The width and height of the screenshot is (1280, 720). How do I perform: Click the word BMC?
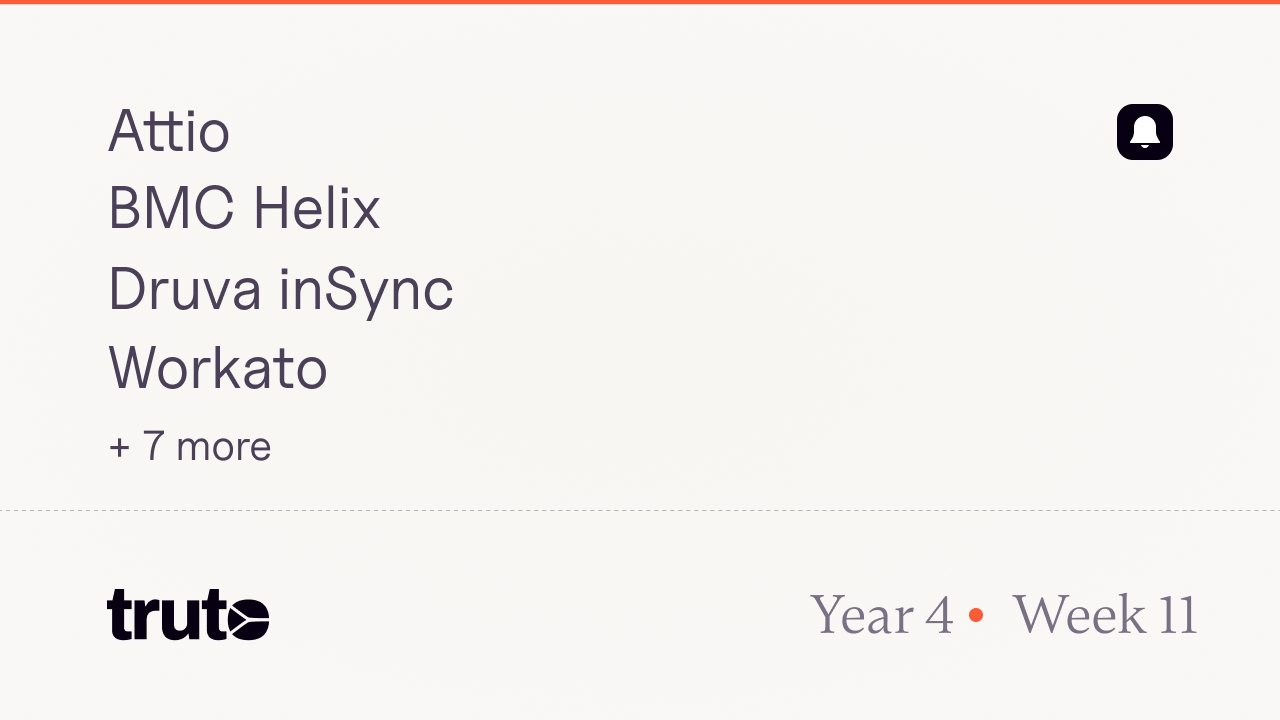pos(171,209)
